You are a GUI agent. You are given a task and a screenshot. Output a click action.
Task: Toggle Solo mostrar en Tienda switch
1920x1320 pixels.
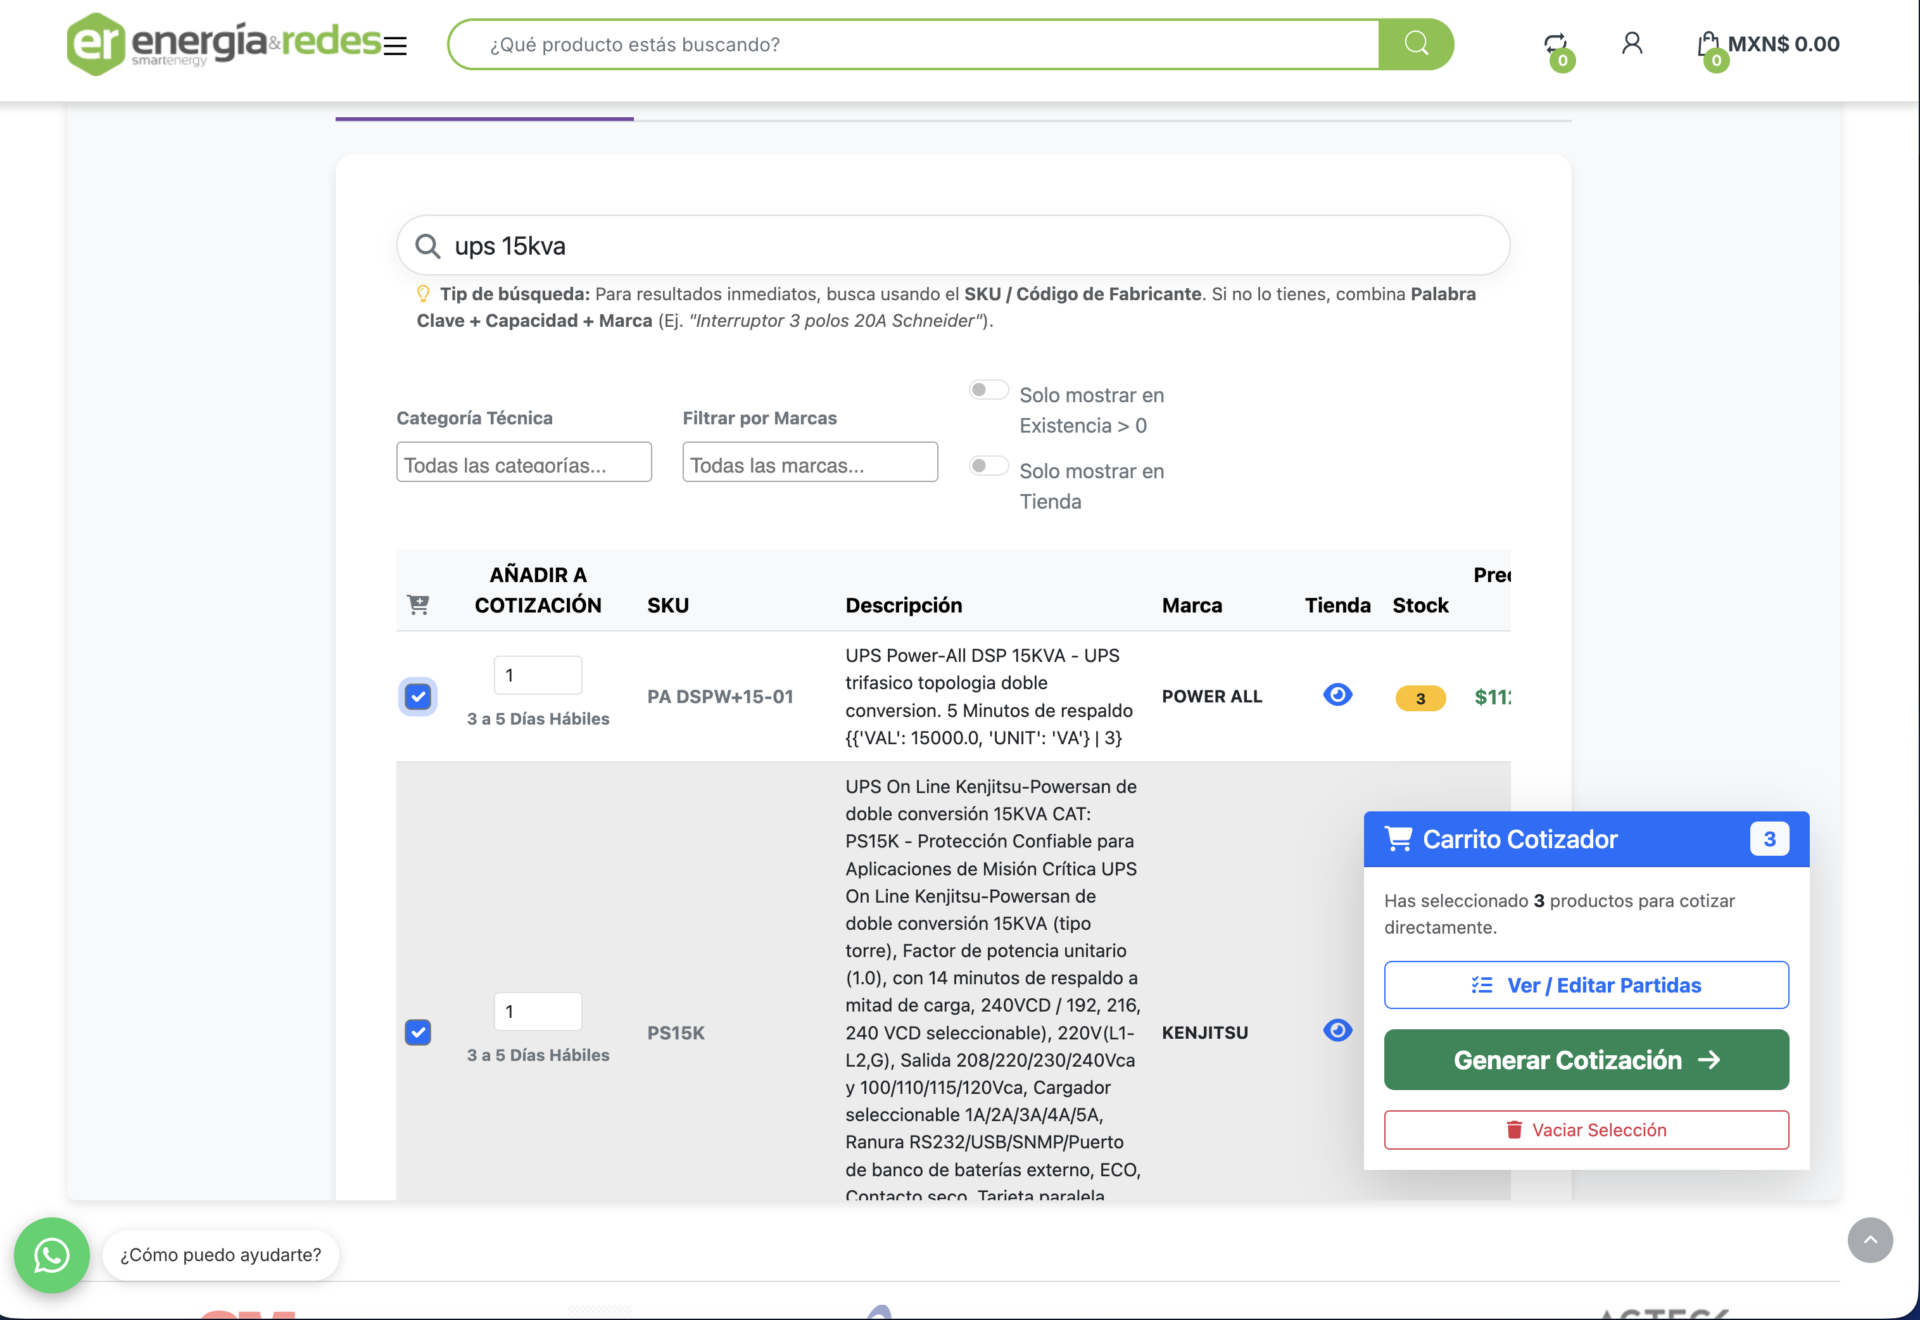[988, 466]
